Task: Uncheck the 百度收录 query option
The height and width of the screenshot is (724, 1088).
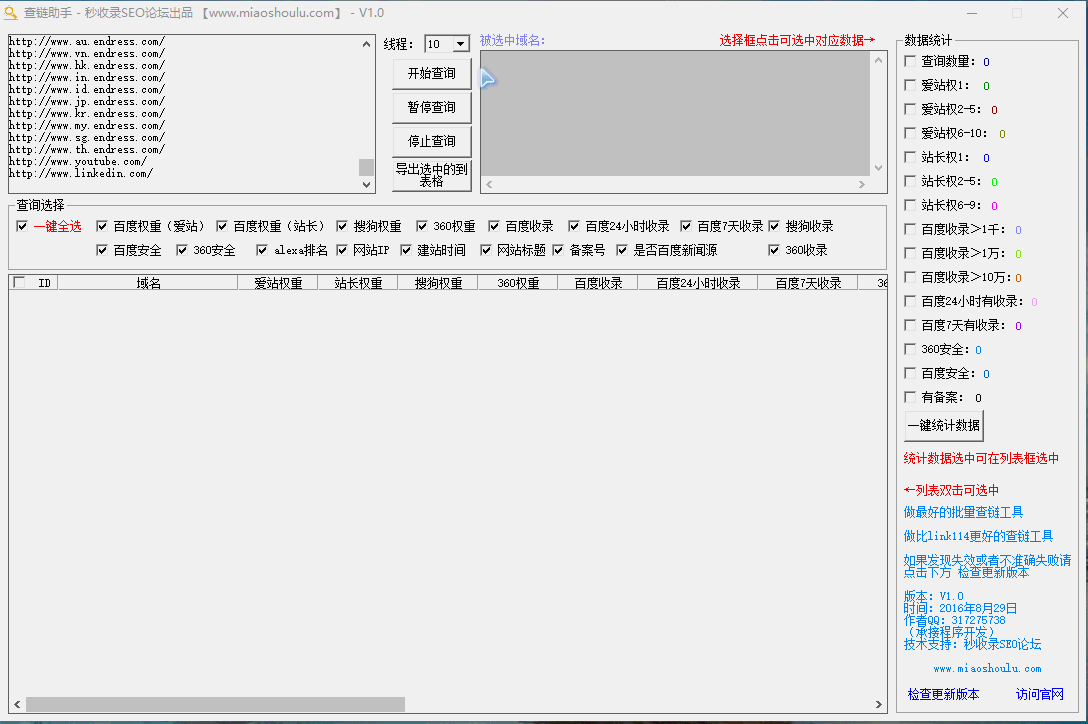Action: [493, 226]
